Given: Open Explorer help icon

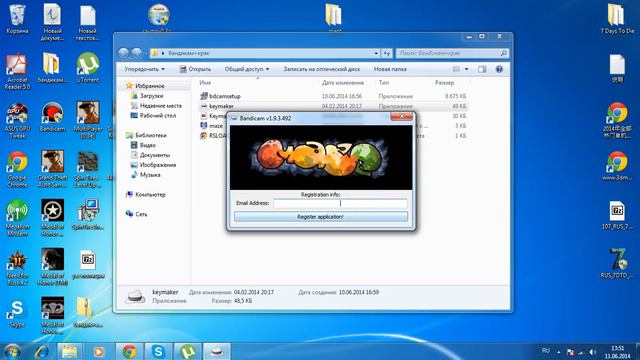Looking at the screenshot, I should [499, 69].
